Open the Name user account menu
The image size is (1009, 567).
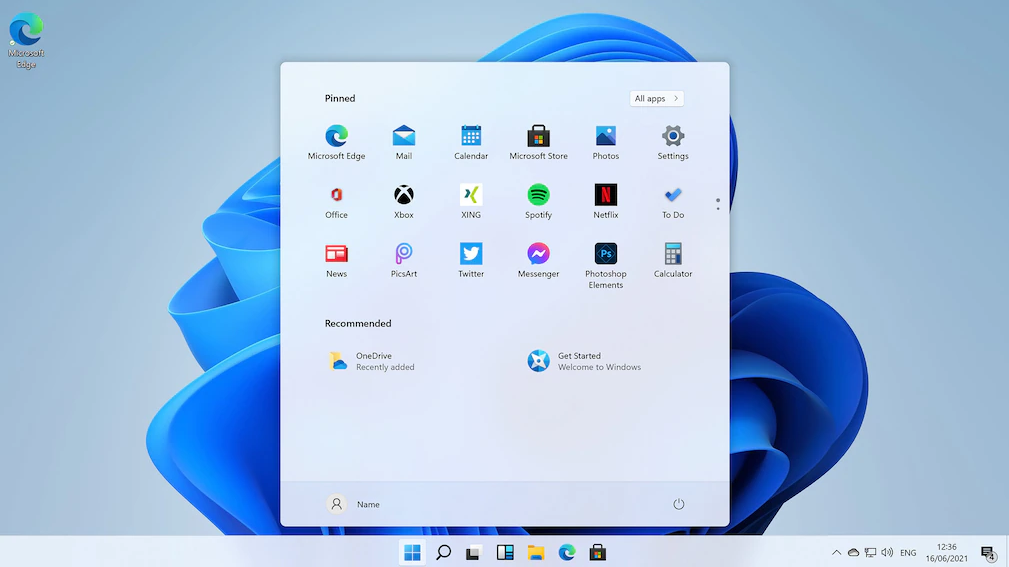[x=353, y=504]
